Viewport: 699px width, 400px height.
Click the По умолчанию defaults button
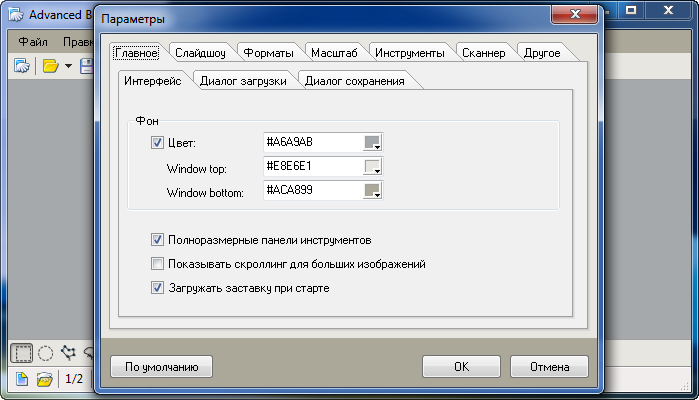[161, 367]
